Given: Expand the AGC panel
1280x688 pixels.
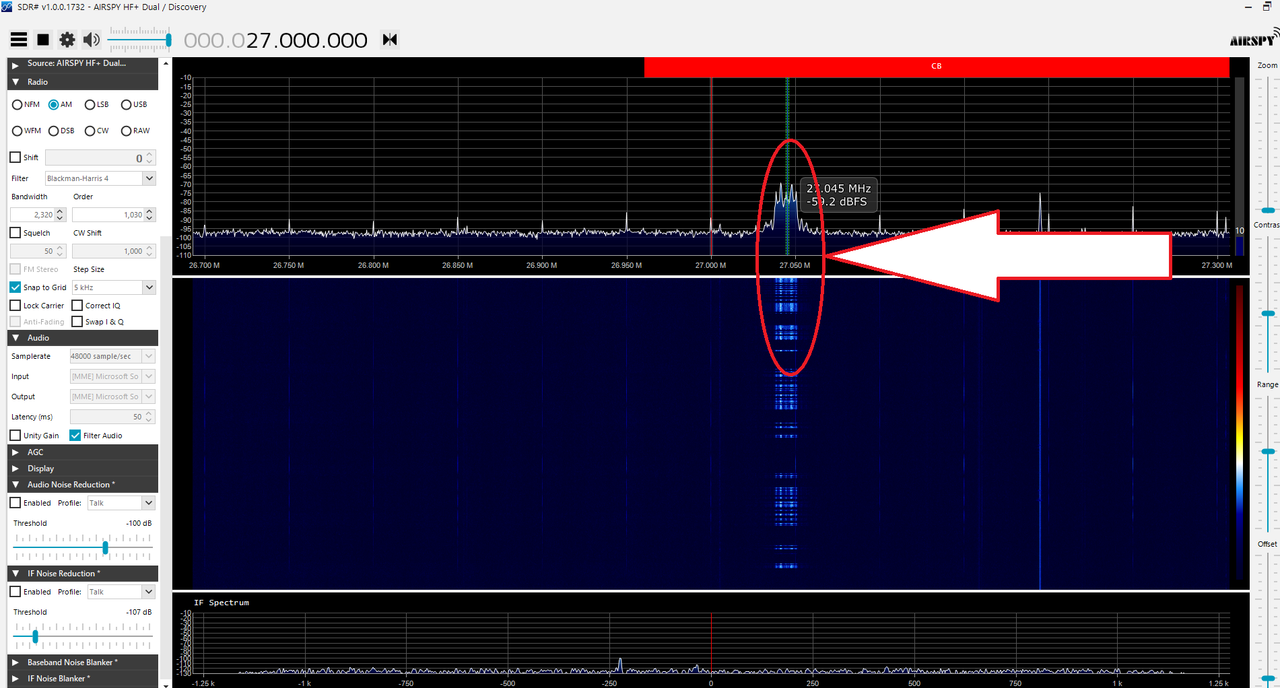Looking at the screenshot, I should tap(83, 452).
